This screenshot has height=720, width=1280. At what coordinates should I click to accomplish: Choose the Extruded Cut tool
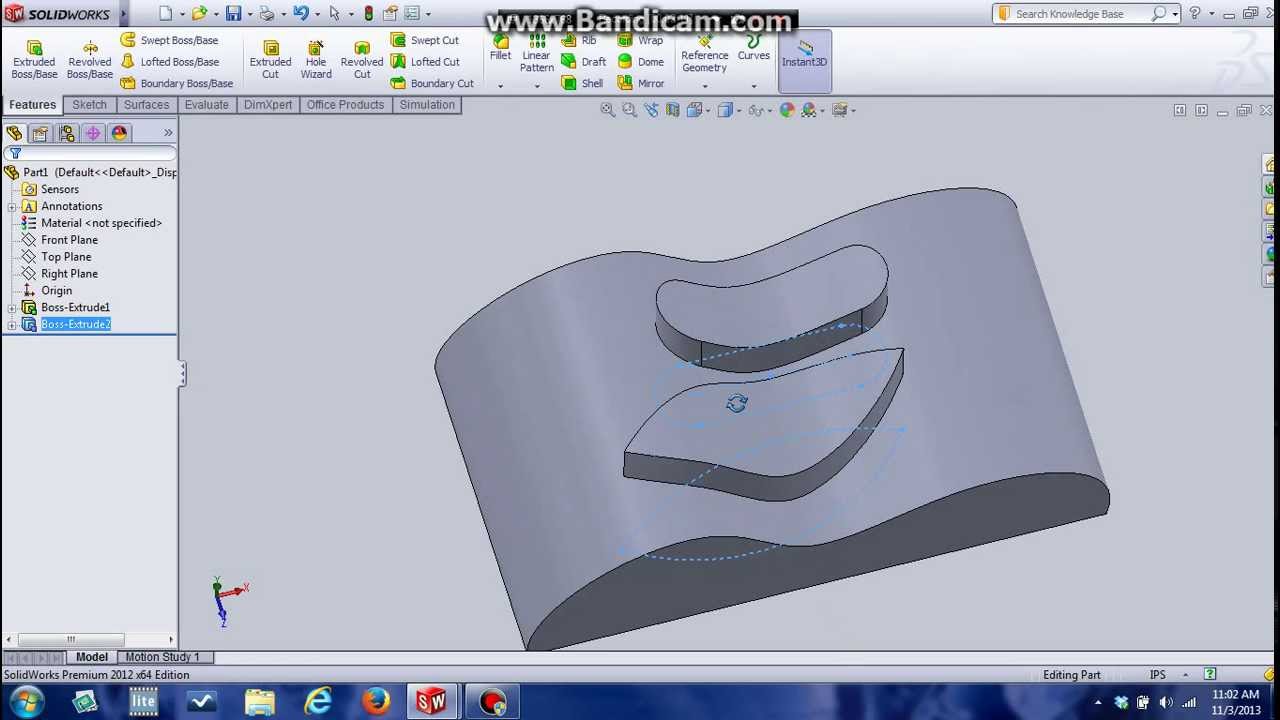coord(270,60)
